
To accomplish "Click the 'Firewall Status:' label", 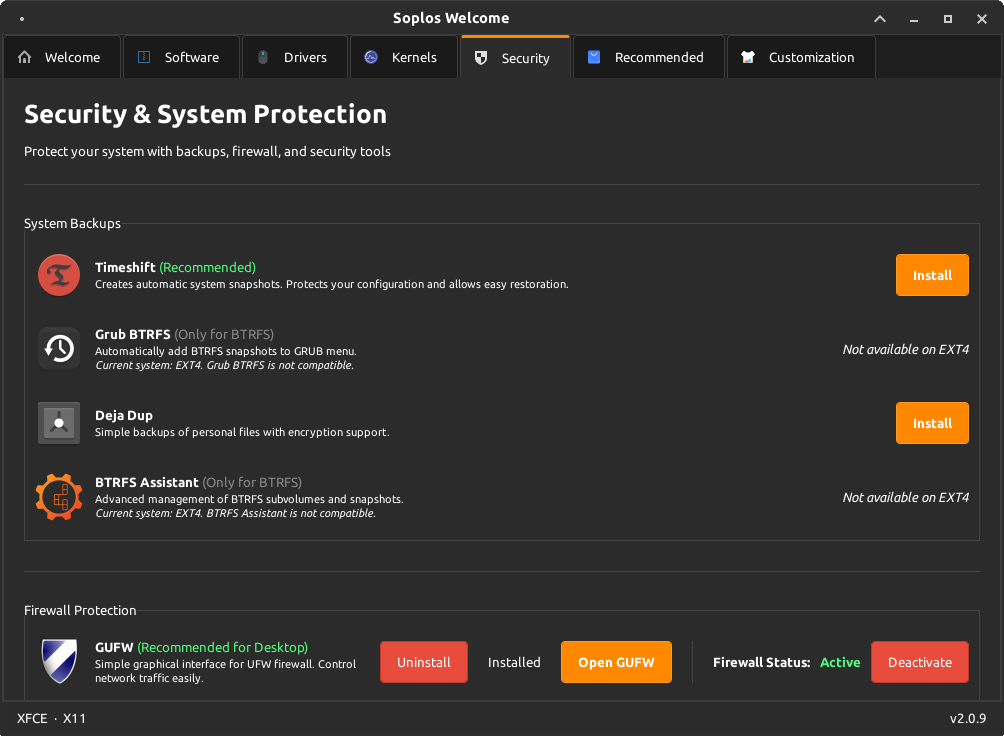I will click(762, 662).
